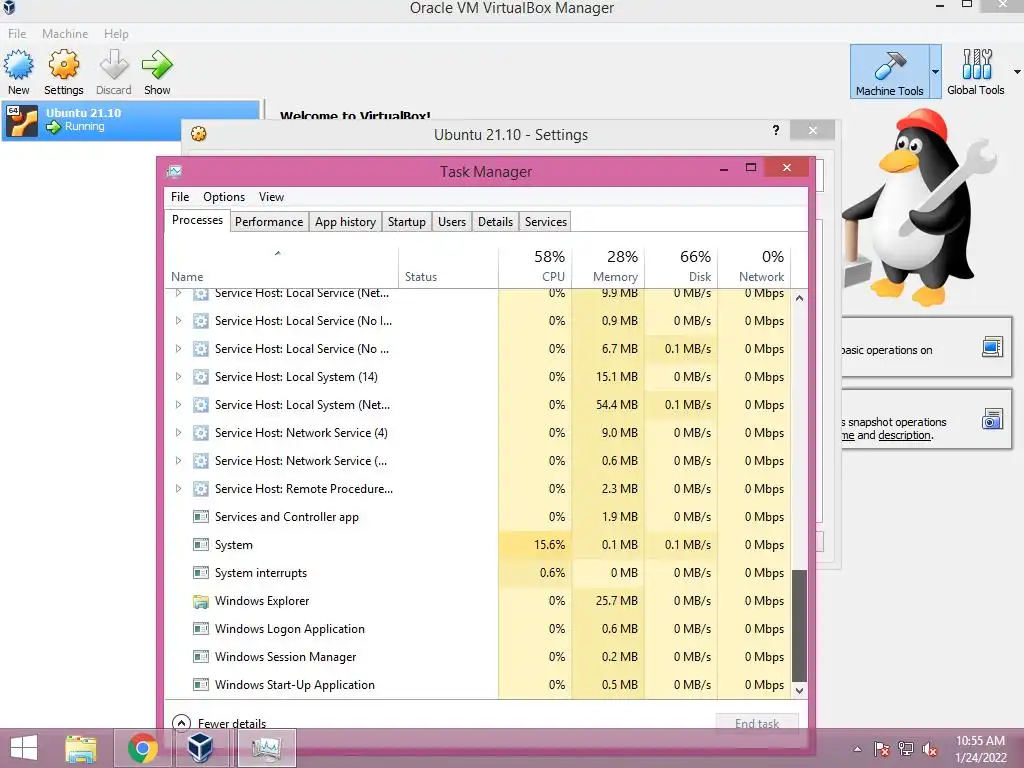Image resolution: width=1024 pixels, height=768 pixels.
Task: Expand Service Host: Network Service (4)
Action: click(178, 433)
